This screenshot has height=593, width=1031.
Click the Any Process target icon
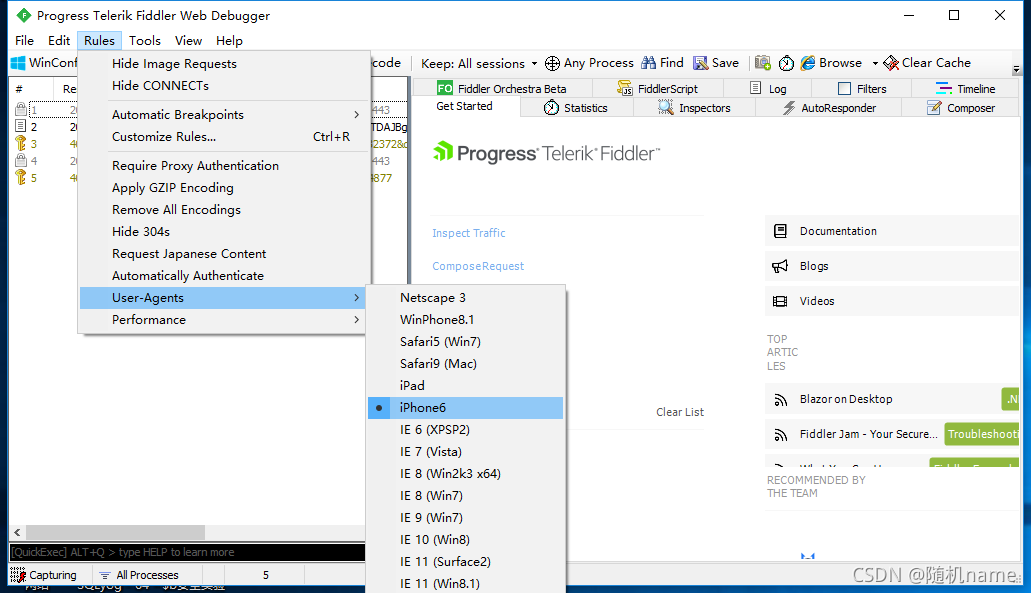[x=552, y=63]
